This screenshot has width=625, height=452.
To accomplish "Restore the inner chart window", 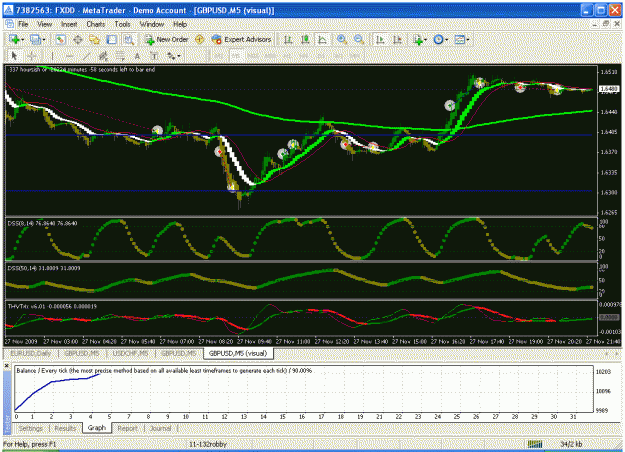I will tap(606, 24).
